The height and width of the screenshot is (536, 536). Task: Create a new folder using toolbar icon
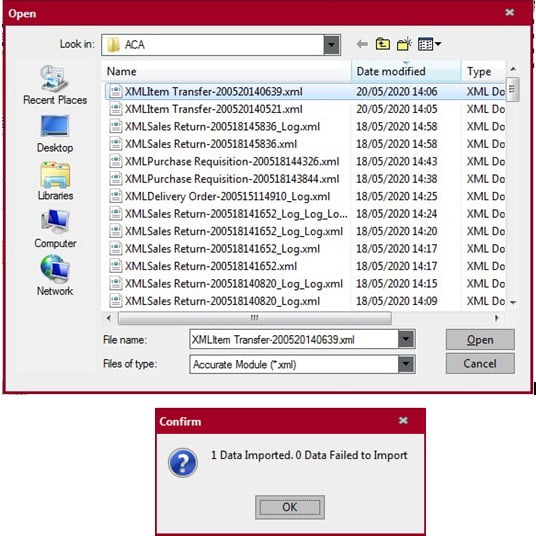(x=404, y=44)
